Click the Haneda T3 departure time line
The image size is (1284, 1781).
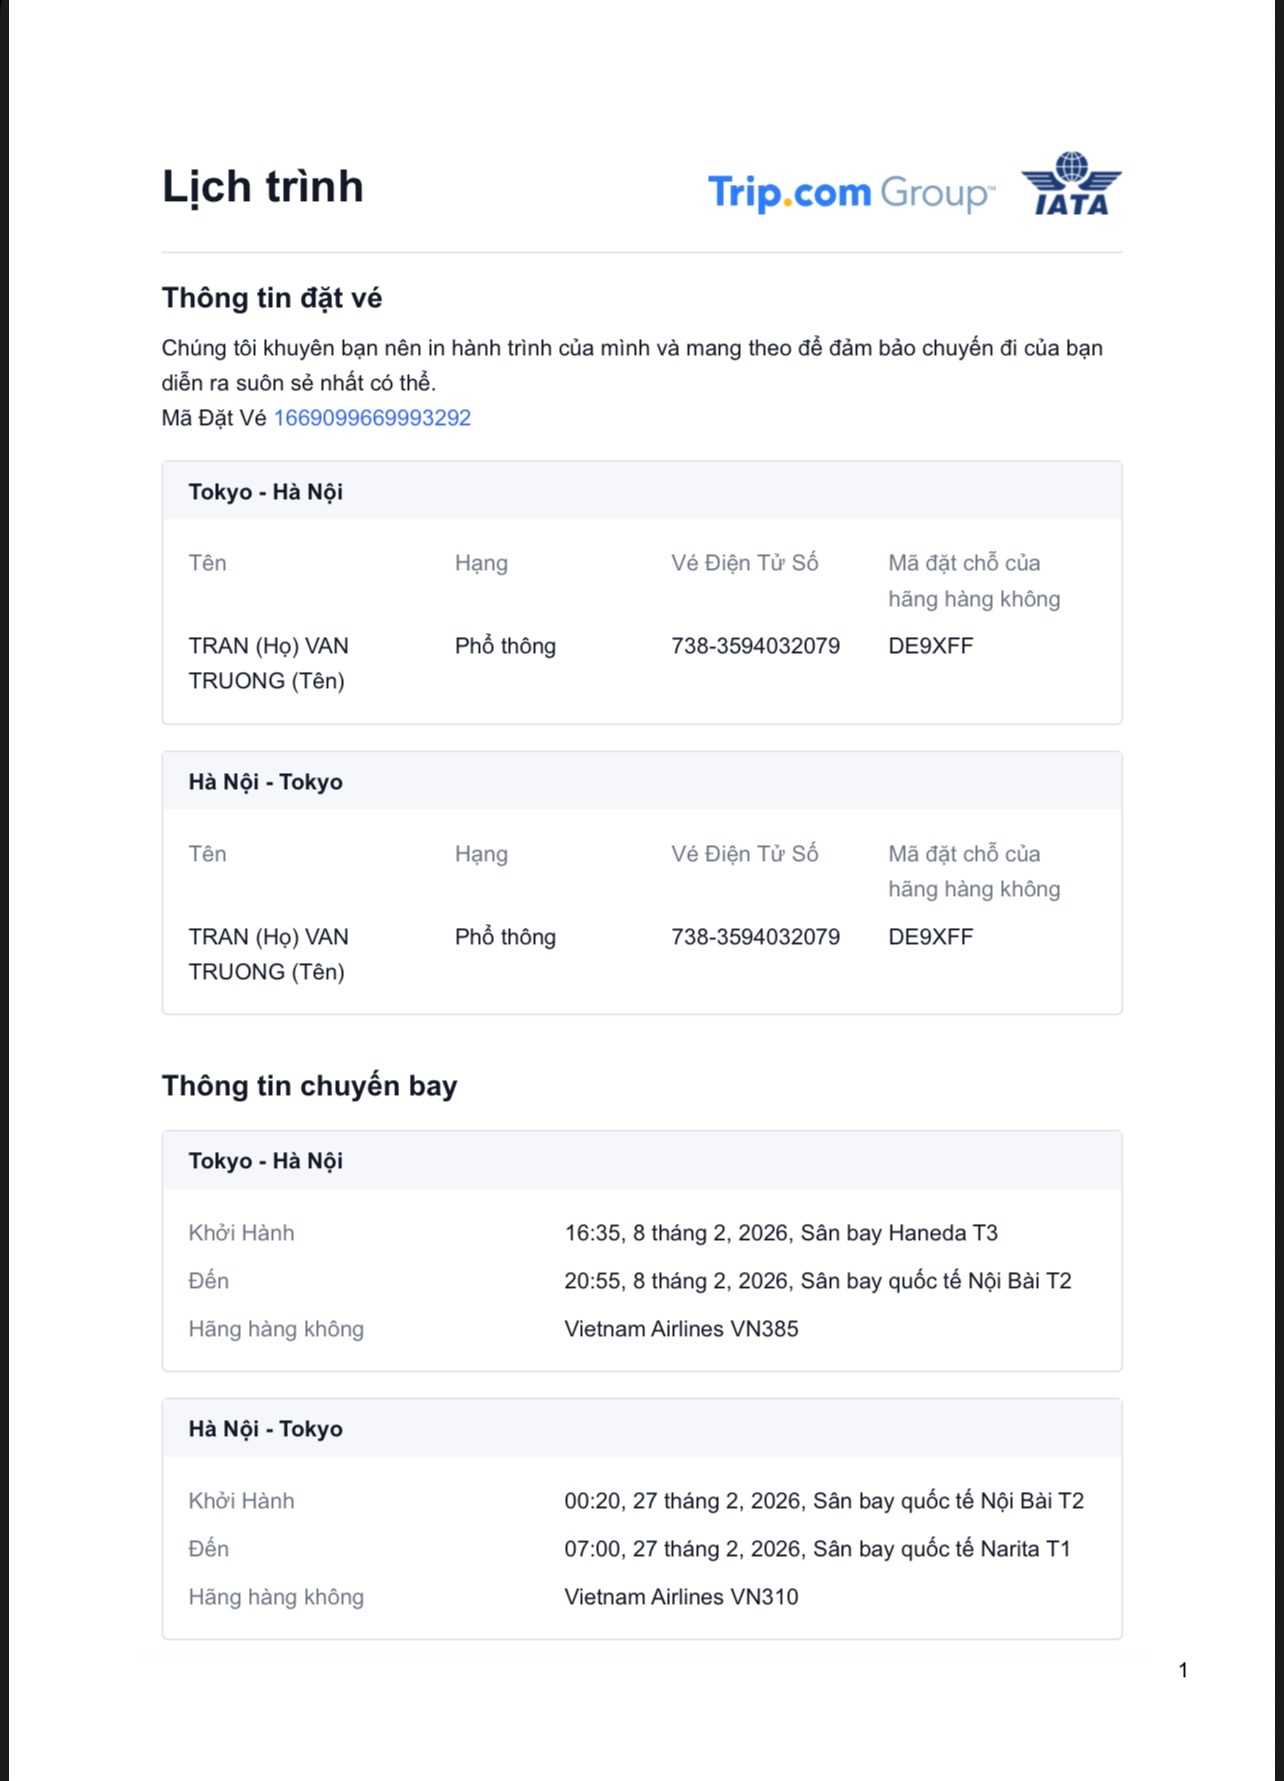click(781, 1233)
